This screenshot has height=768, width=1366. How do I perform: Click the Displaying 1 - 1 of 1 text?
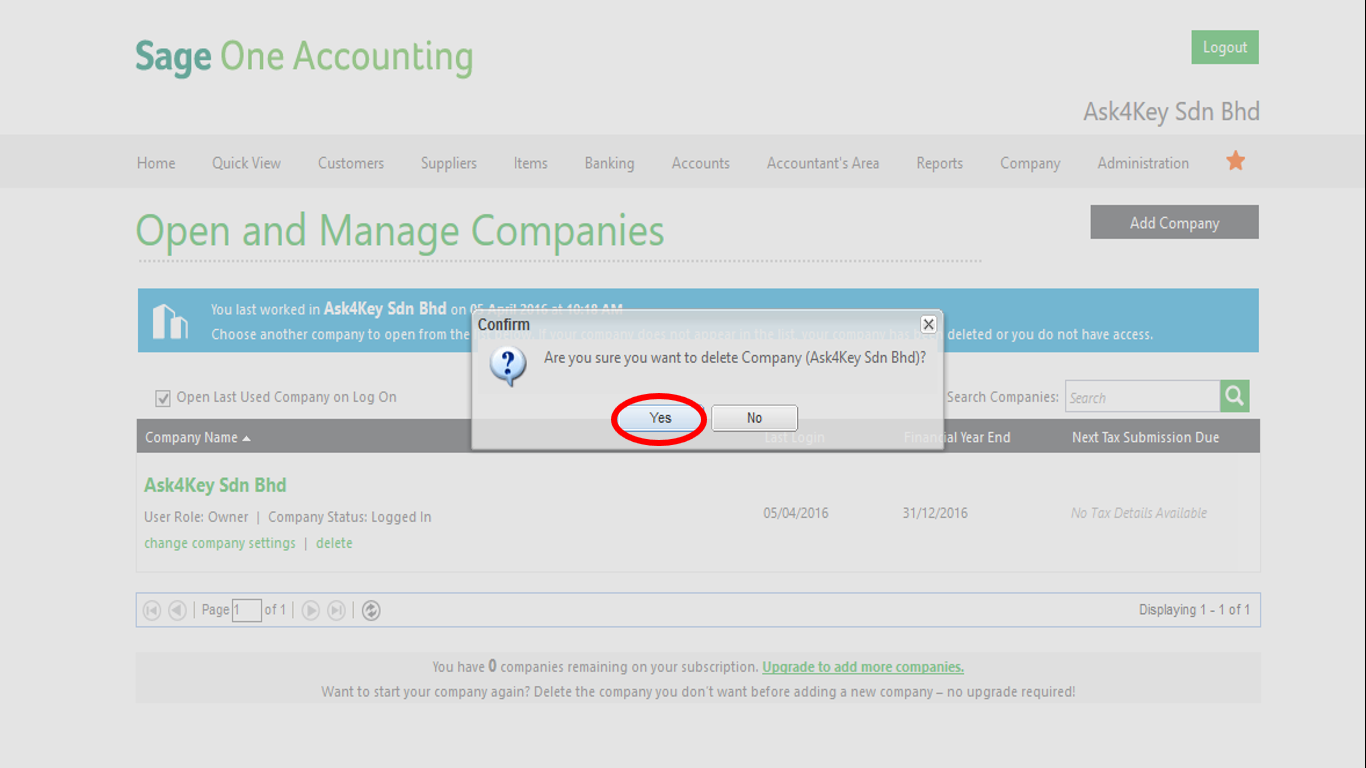1195,610
